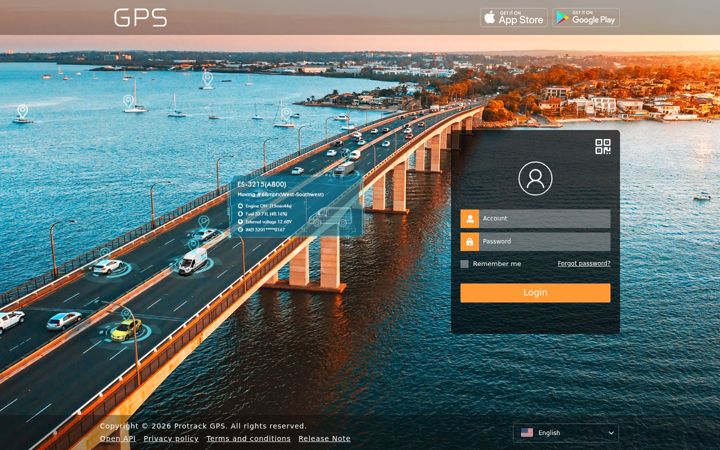Click the "Remember me" label text
Screen dimensions: 720x450
point(497,264)
